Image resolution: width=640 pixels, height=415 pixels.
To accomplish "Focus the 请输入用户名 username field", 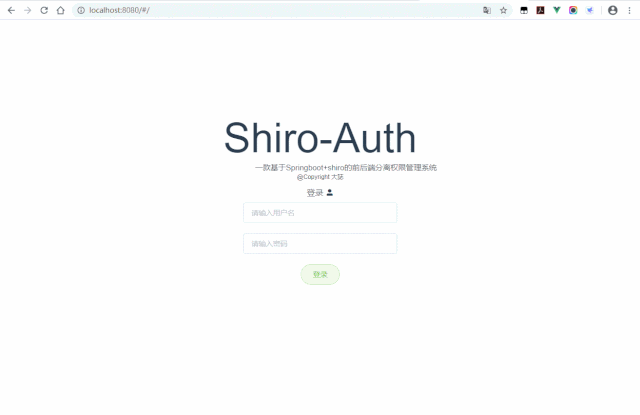I will [x=320, y=213].
